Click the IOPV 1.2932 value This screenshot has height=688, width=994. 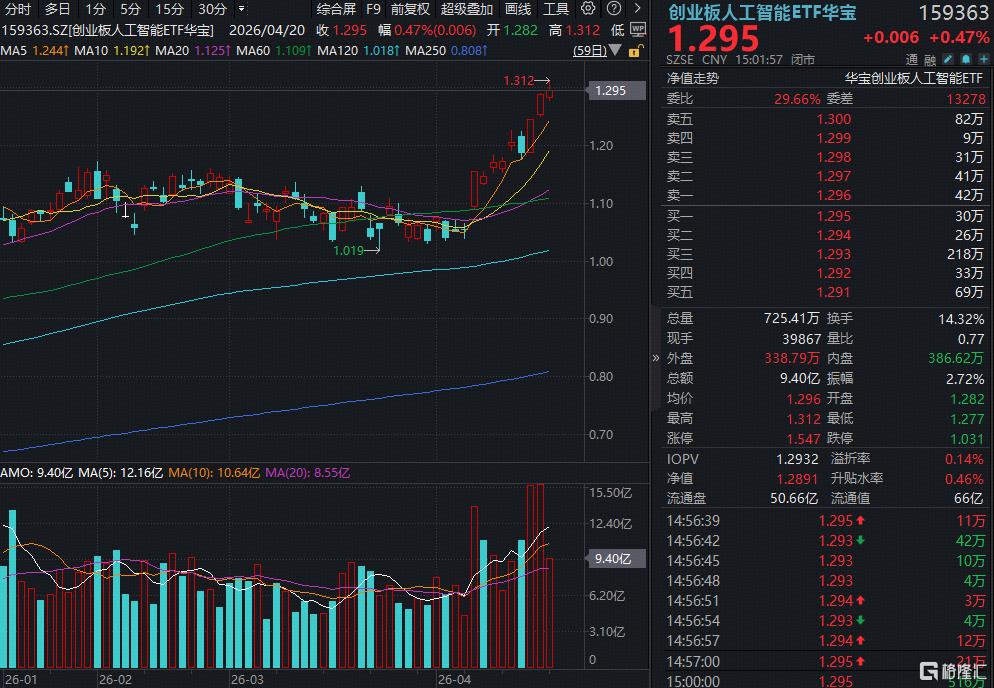pyautogui.click(x=797, y=458)
